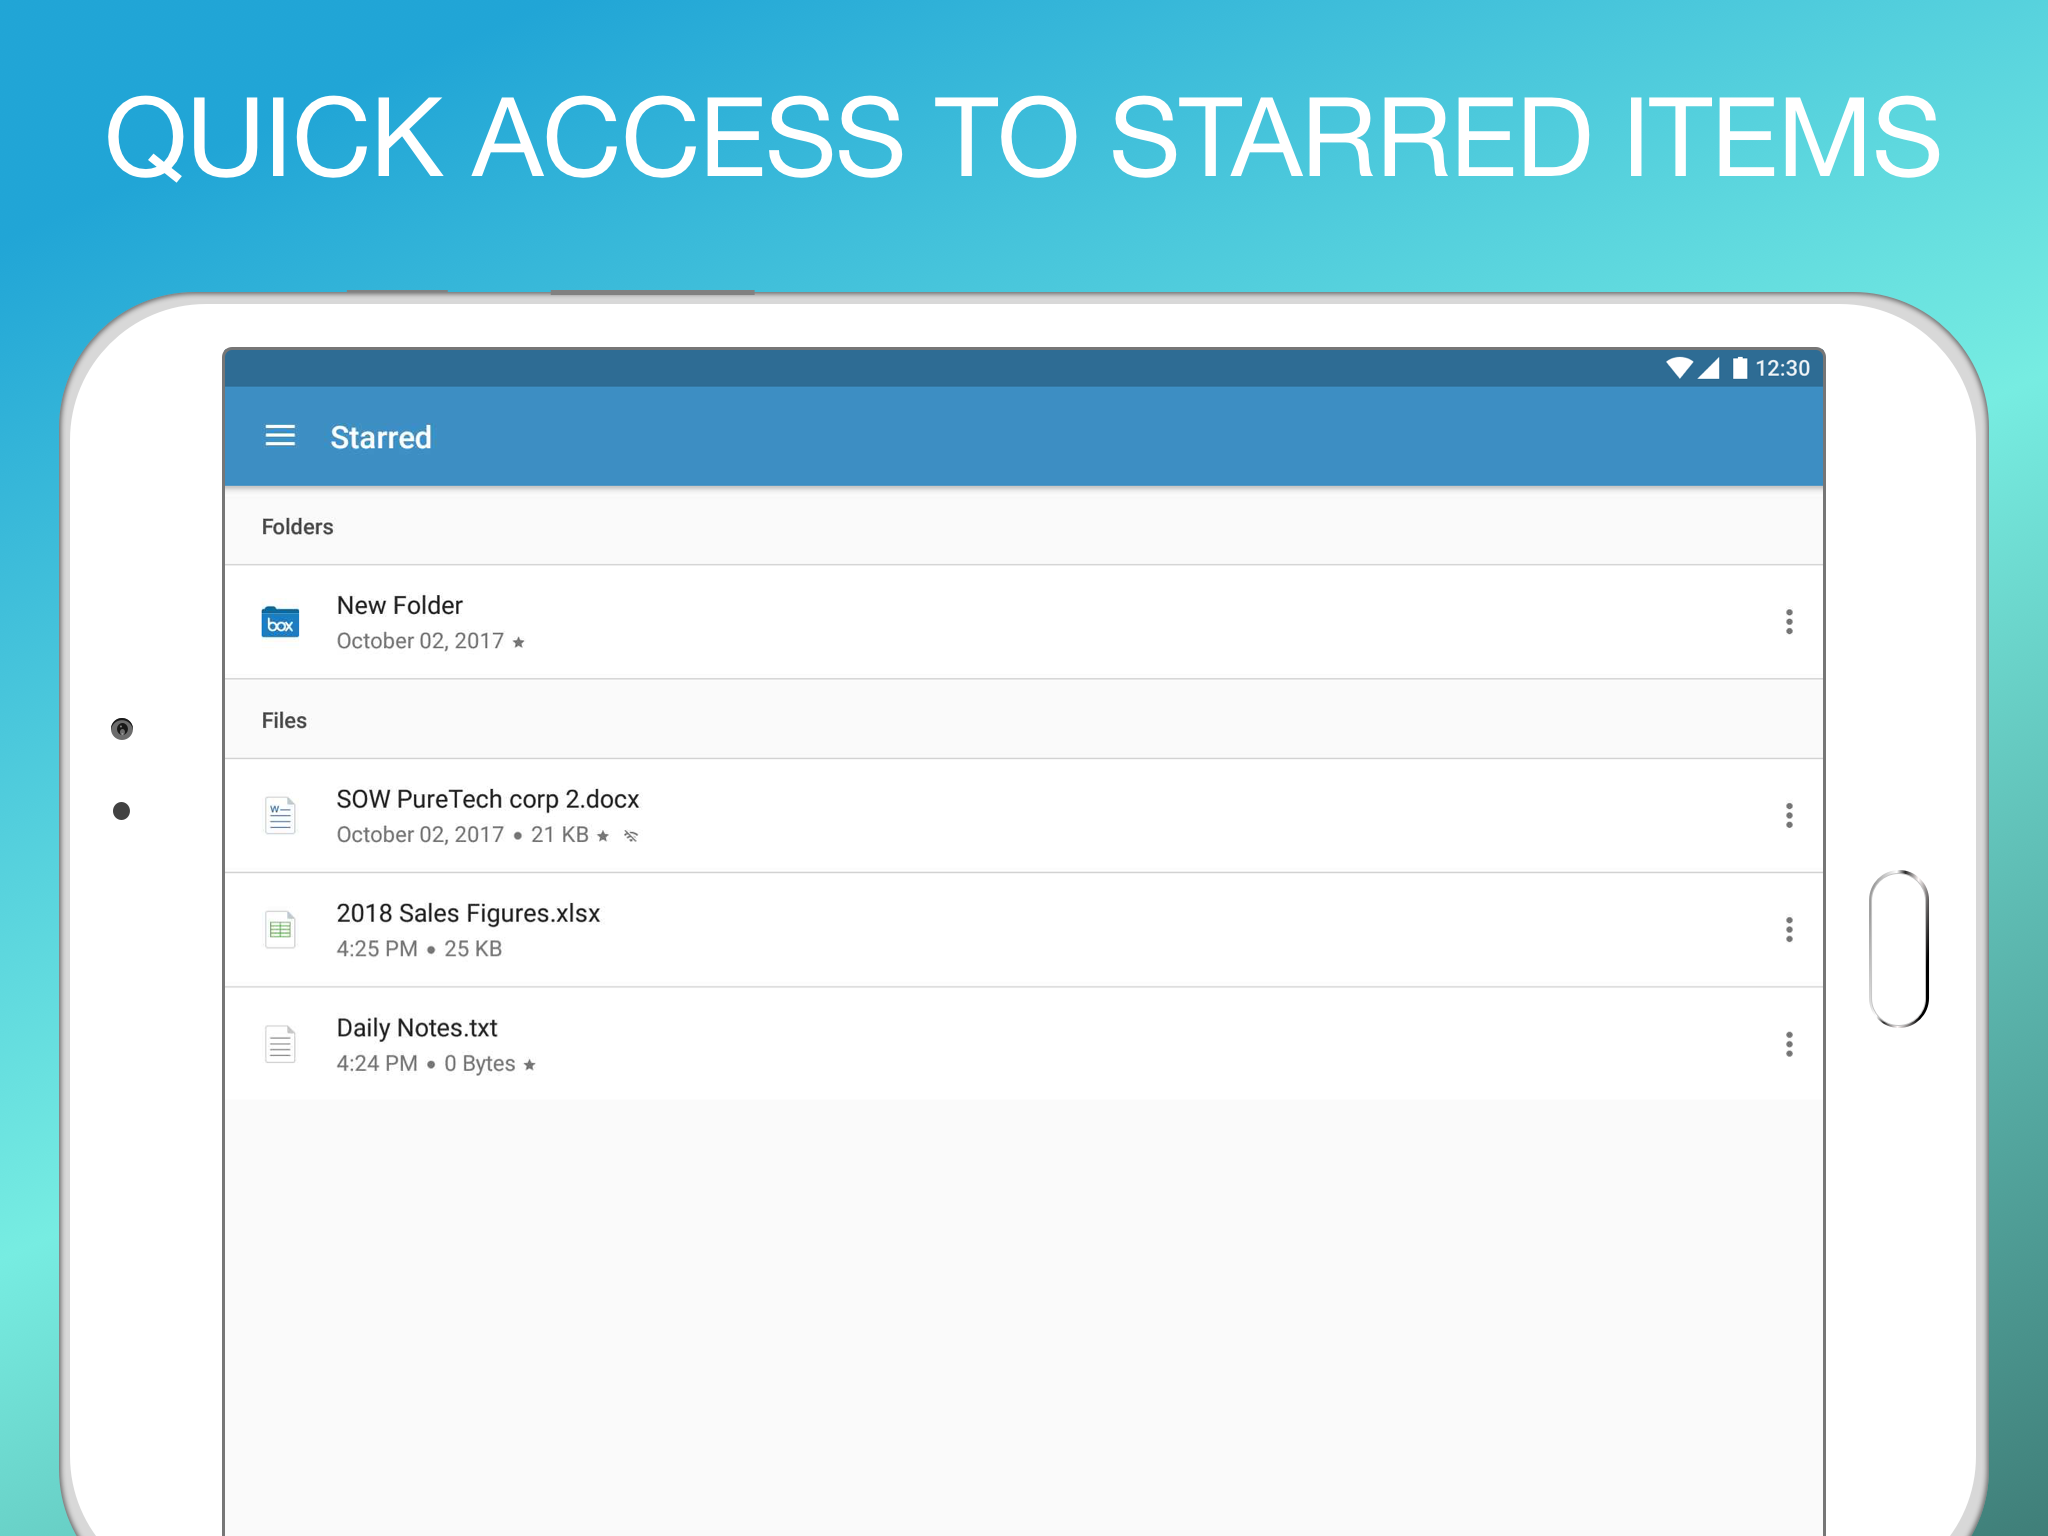Open SOW PureTech corp 2.docx
Image resolution: width=2048 pixels, height=1536 pixels.
[1024, 815]
